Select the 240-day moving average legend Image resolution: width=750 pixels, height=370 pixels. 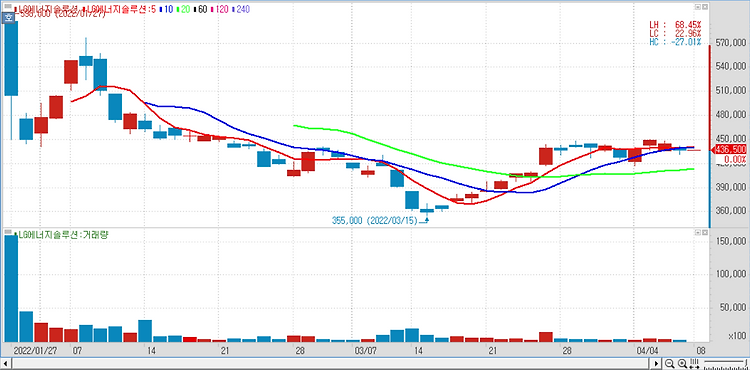coord(241,9)
